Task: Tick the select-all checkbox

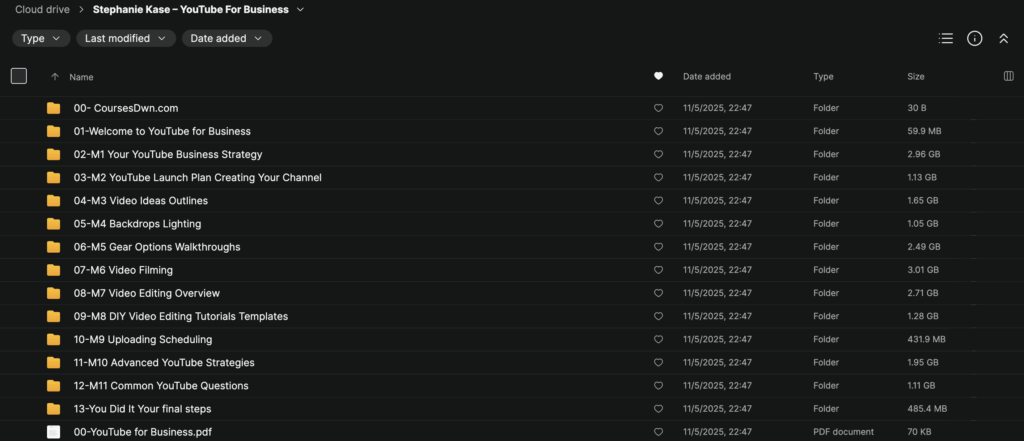Action: pyautogui.click(x=19, y=76)
